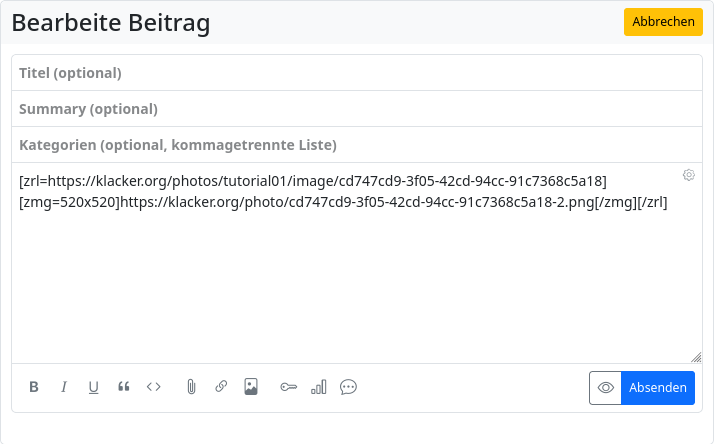Open editor settings gear icon

(689, 175)
